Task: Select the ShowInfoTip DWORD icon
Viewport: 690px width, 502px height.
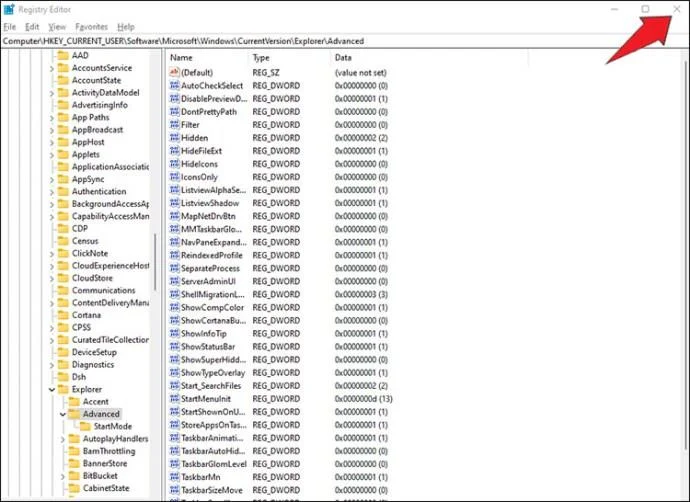Action: 175,333
